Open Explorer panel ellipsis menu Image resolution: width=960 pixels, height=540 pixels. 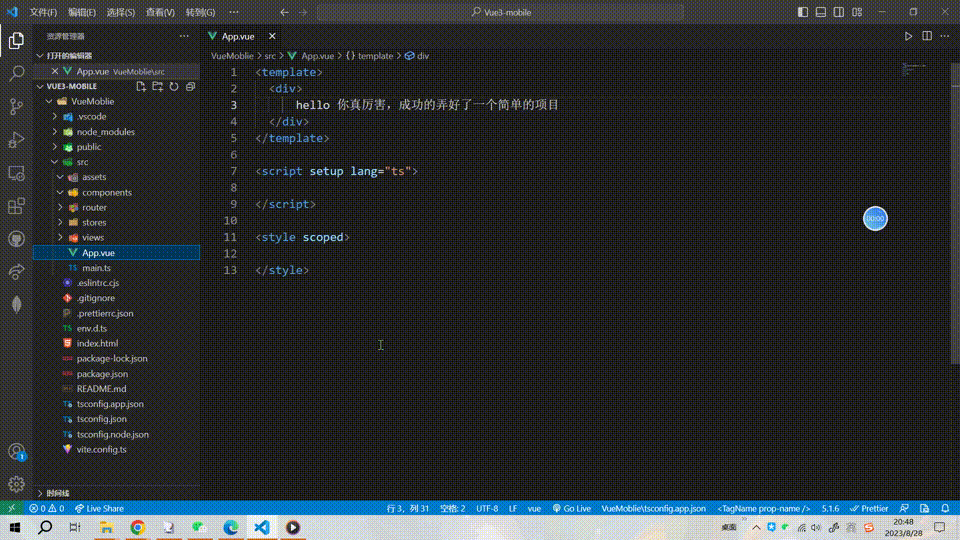coord(184,36)
